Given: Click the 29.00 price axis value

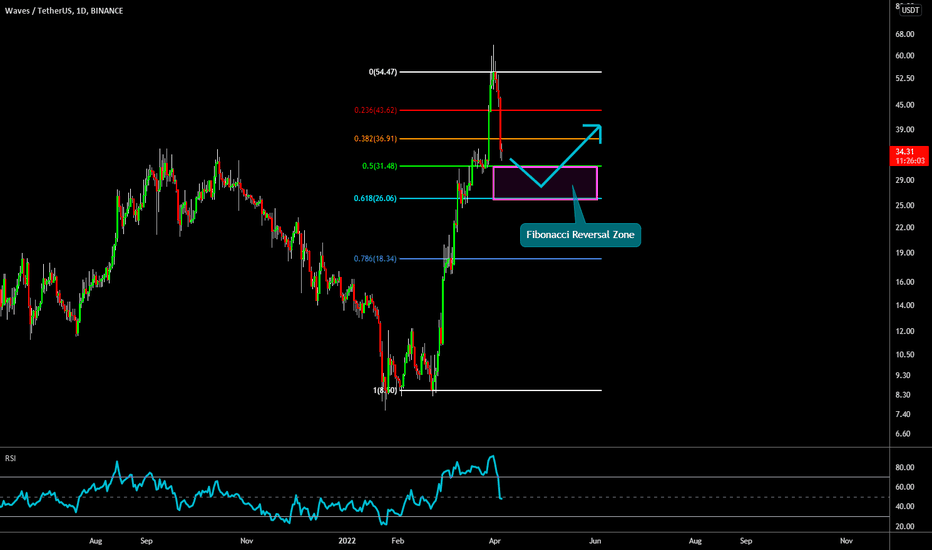Looking at the screenshot, I should pos(905,180).
